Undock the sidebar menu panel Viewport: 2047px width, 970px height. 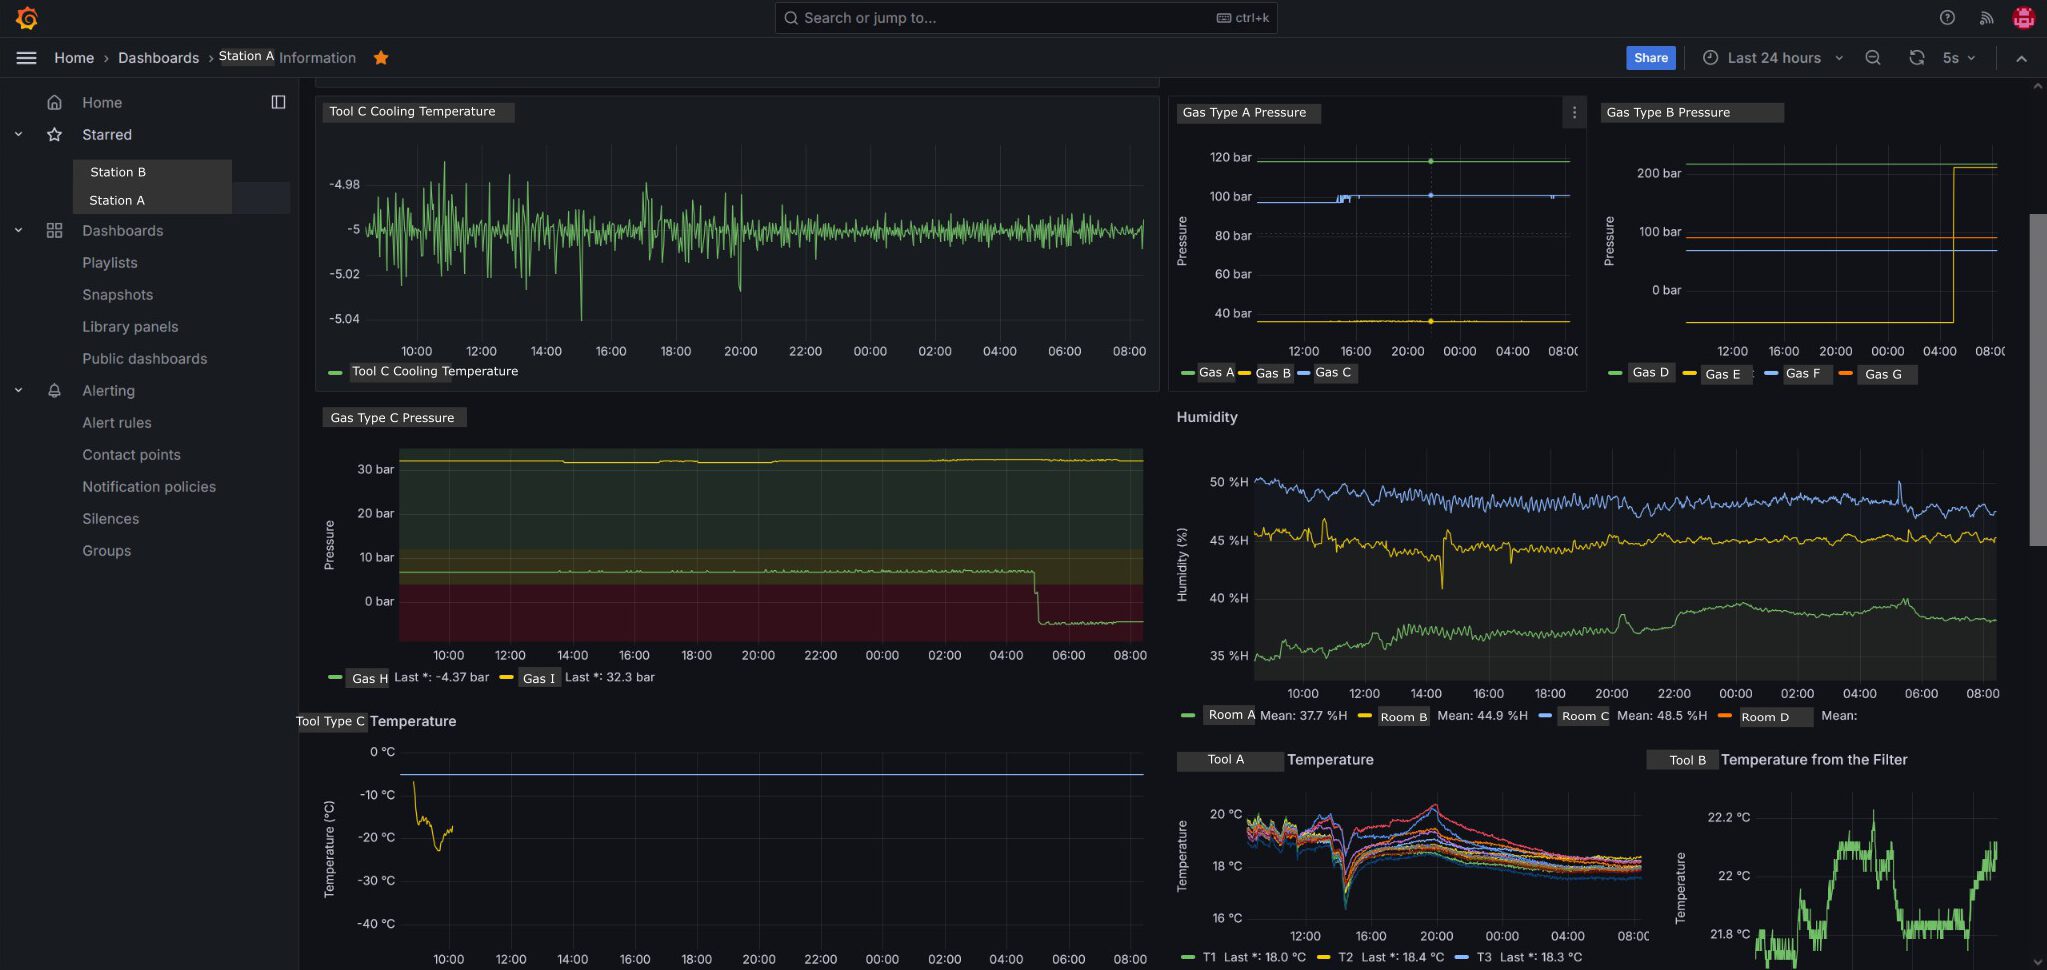278,102
